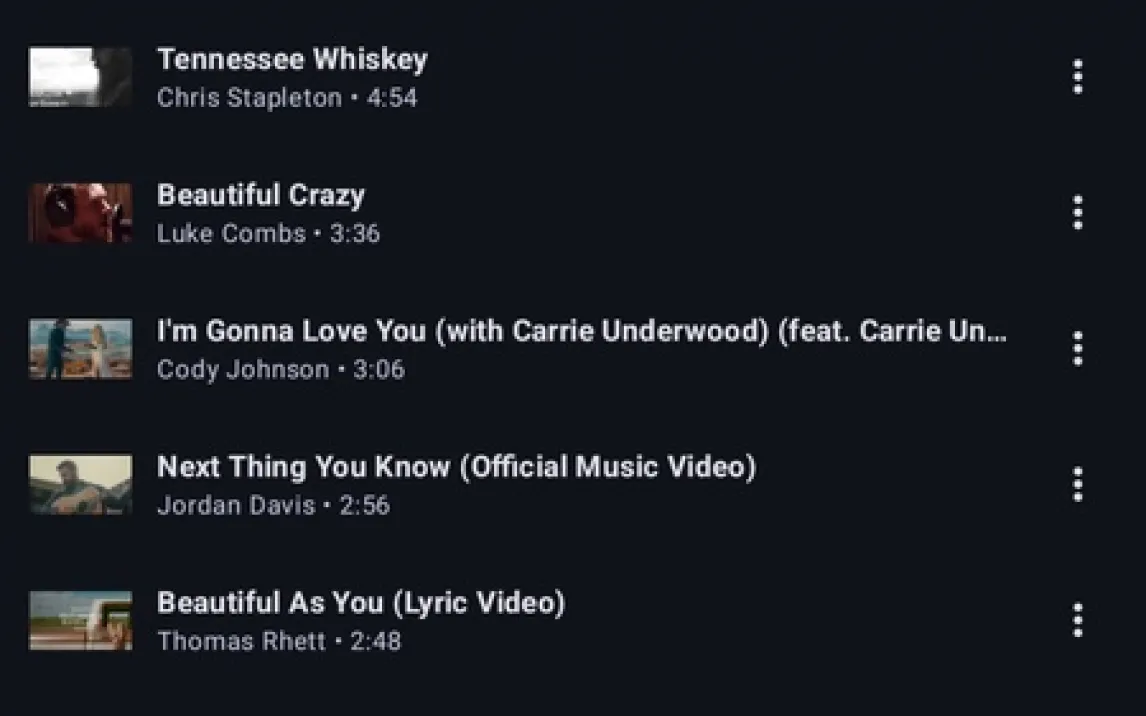Open three-dot menu for Next Thing You Know
1146x716 pixels.
tap(1077, 484)
